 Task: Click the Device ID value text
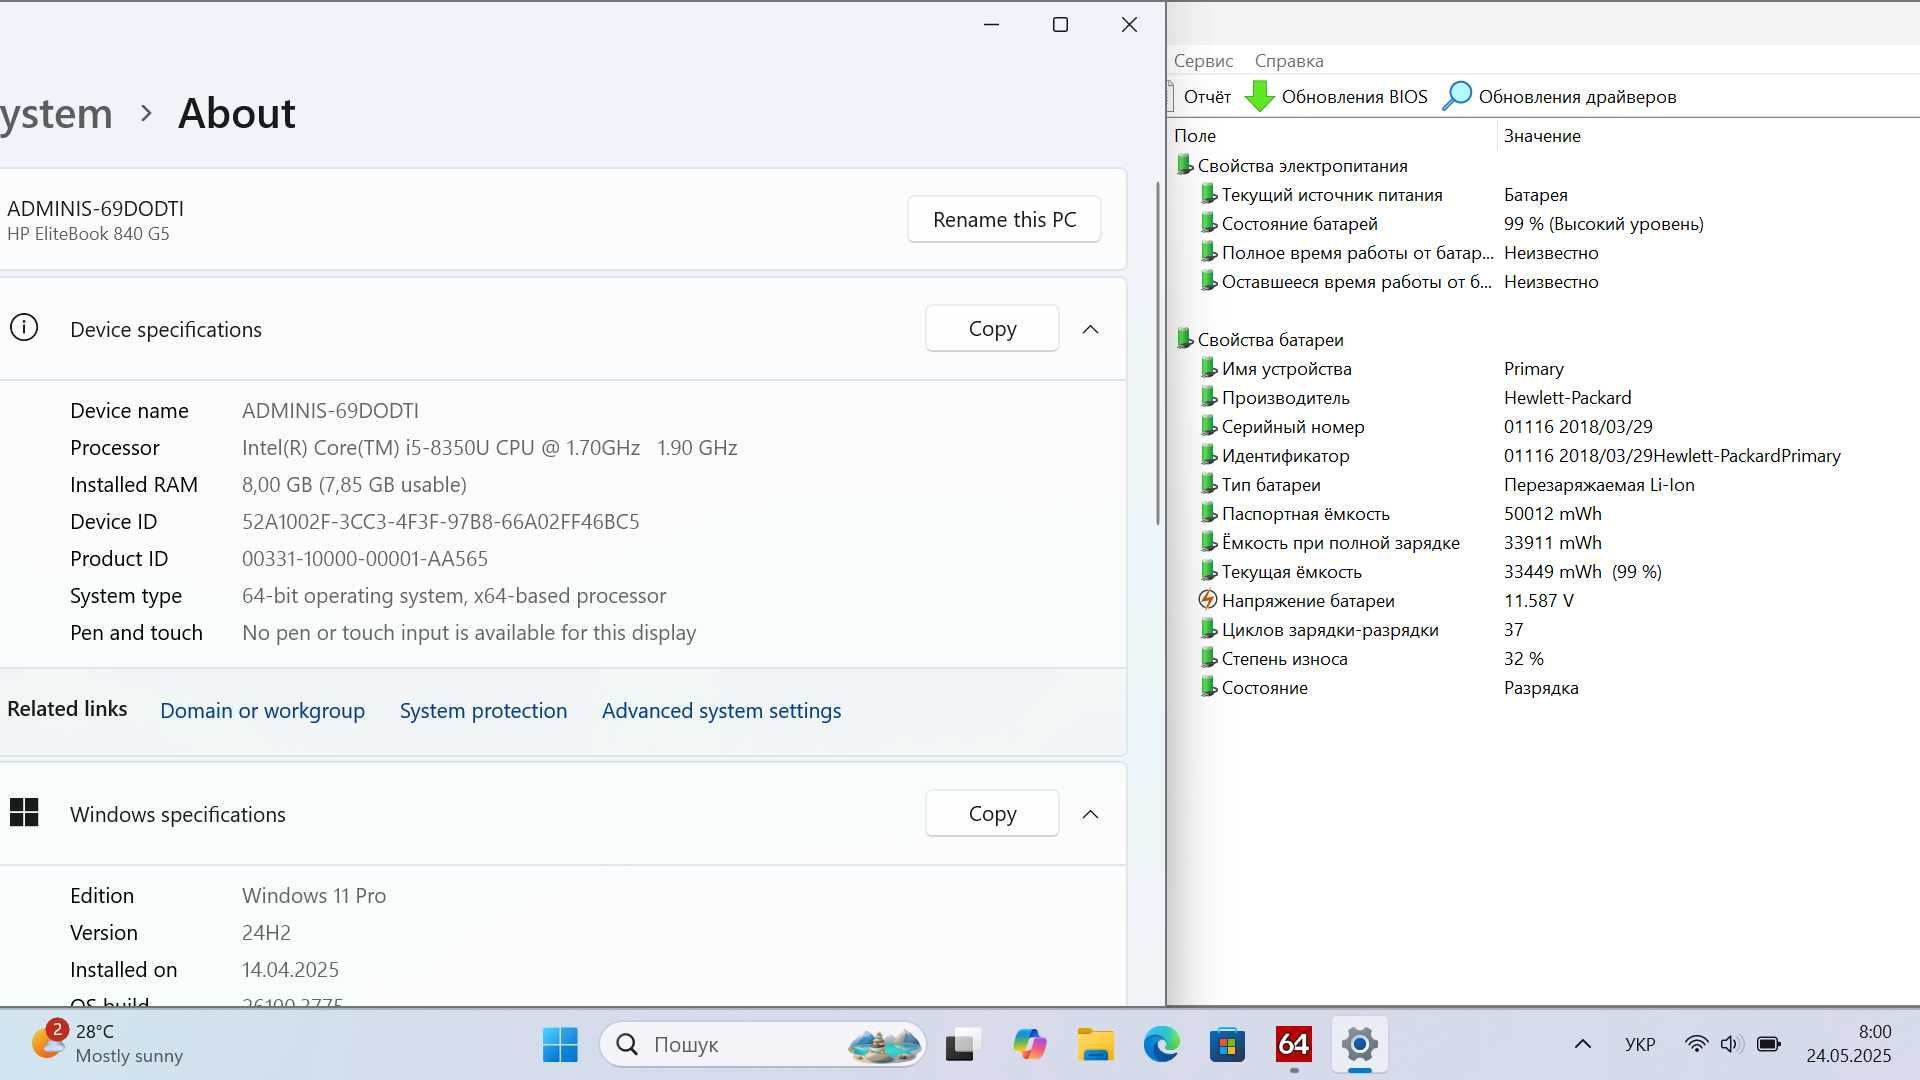click(440, 521)
